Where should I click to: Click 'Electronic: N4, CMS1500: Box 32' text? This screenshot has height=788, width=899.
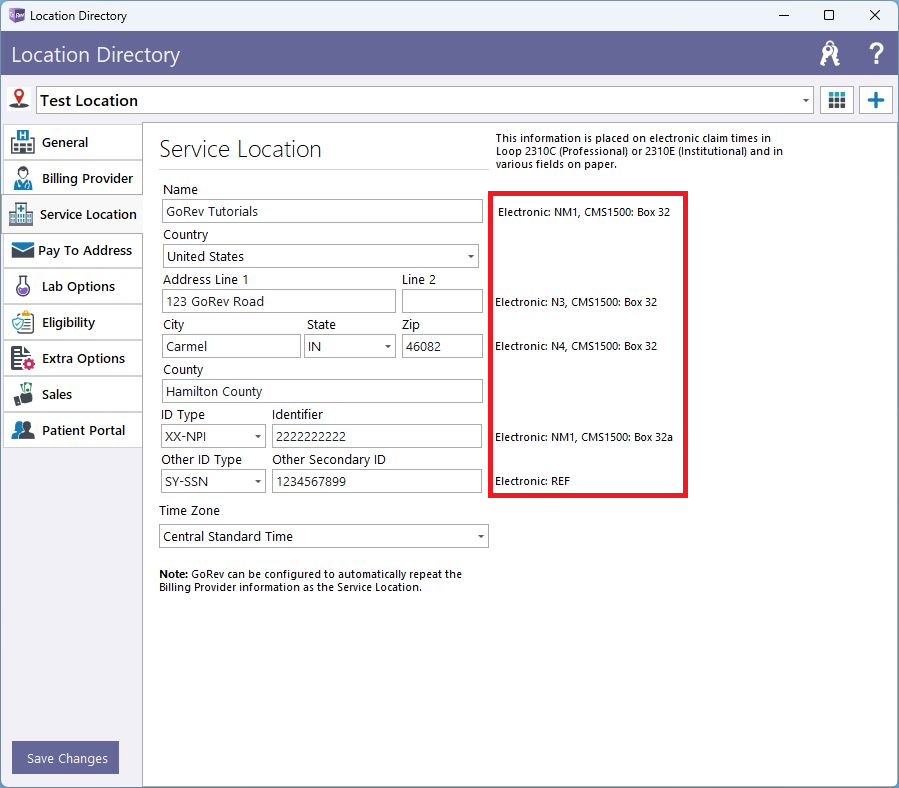576,346
